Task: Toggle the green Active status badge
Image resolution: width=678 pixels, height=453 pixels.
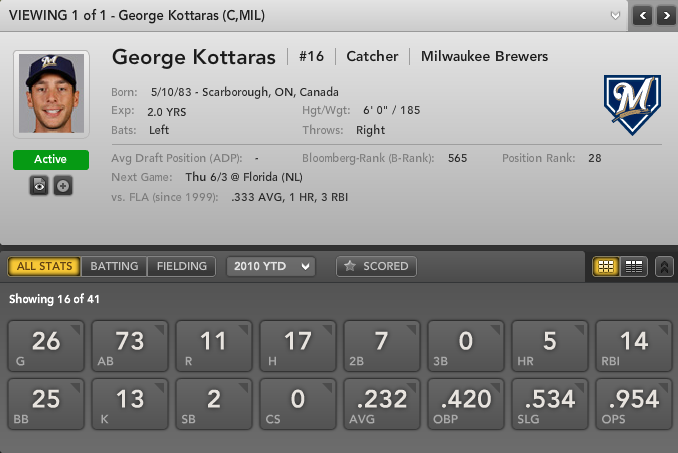Action: [x=51, y=160]
